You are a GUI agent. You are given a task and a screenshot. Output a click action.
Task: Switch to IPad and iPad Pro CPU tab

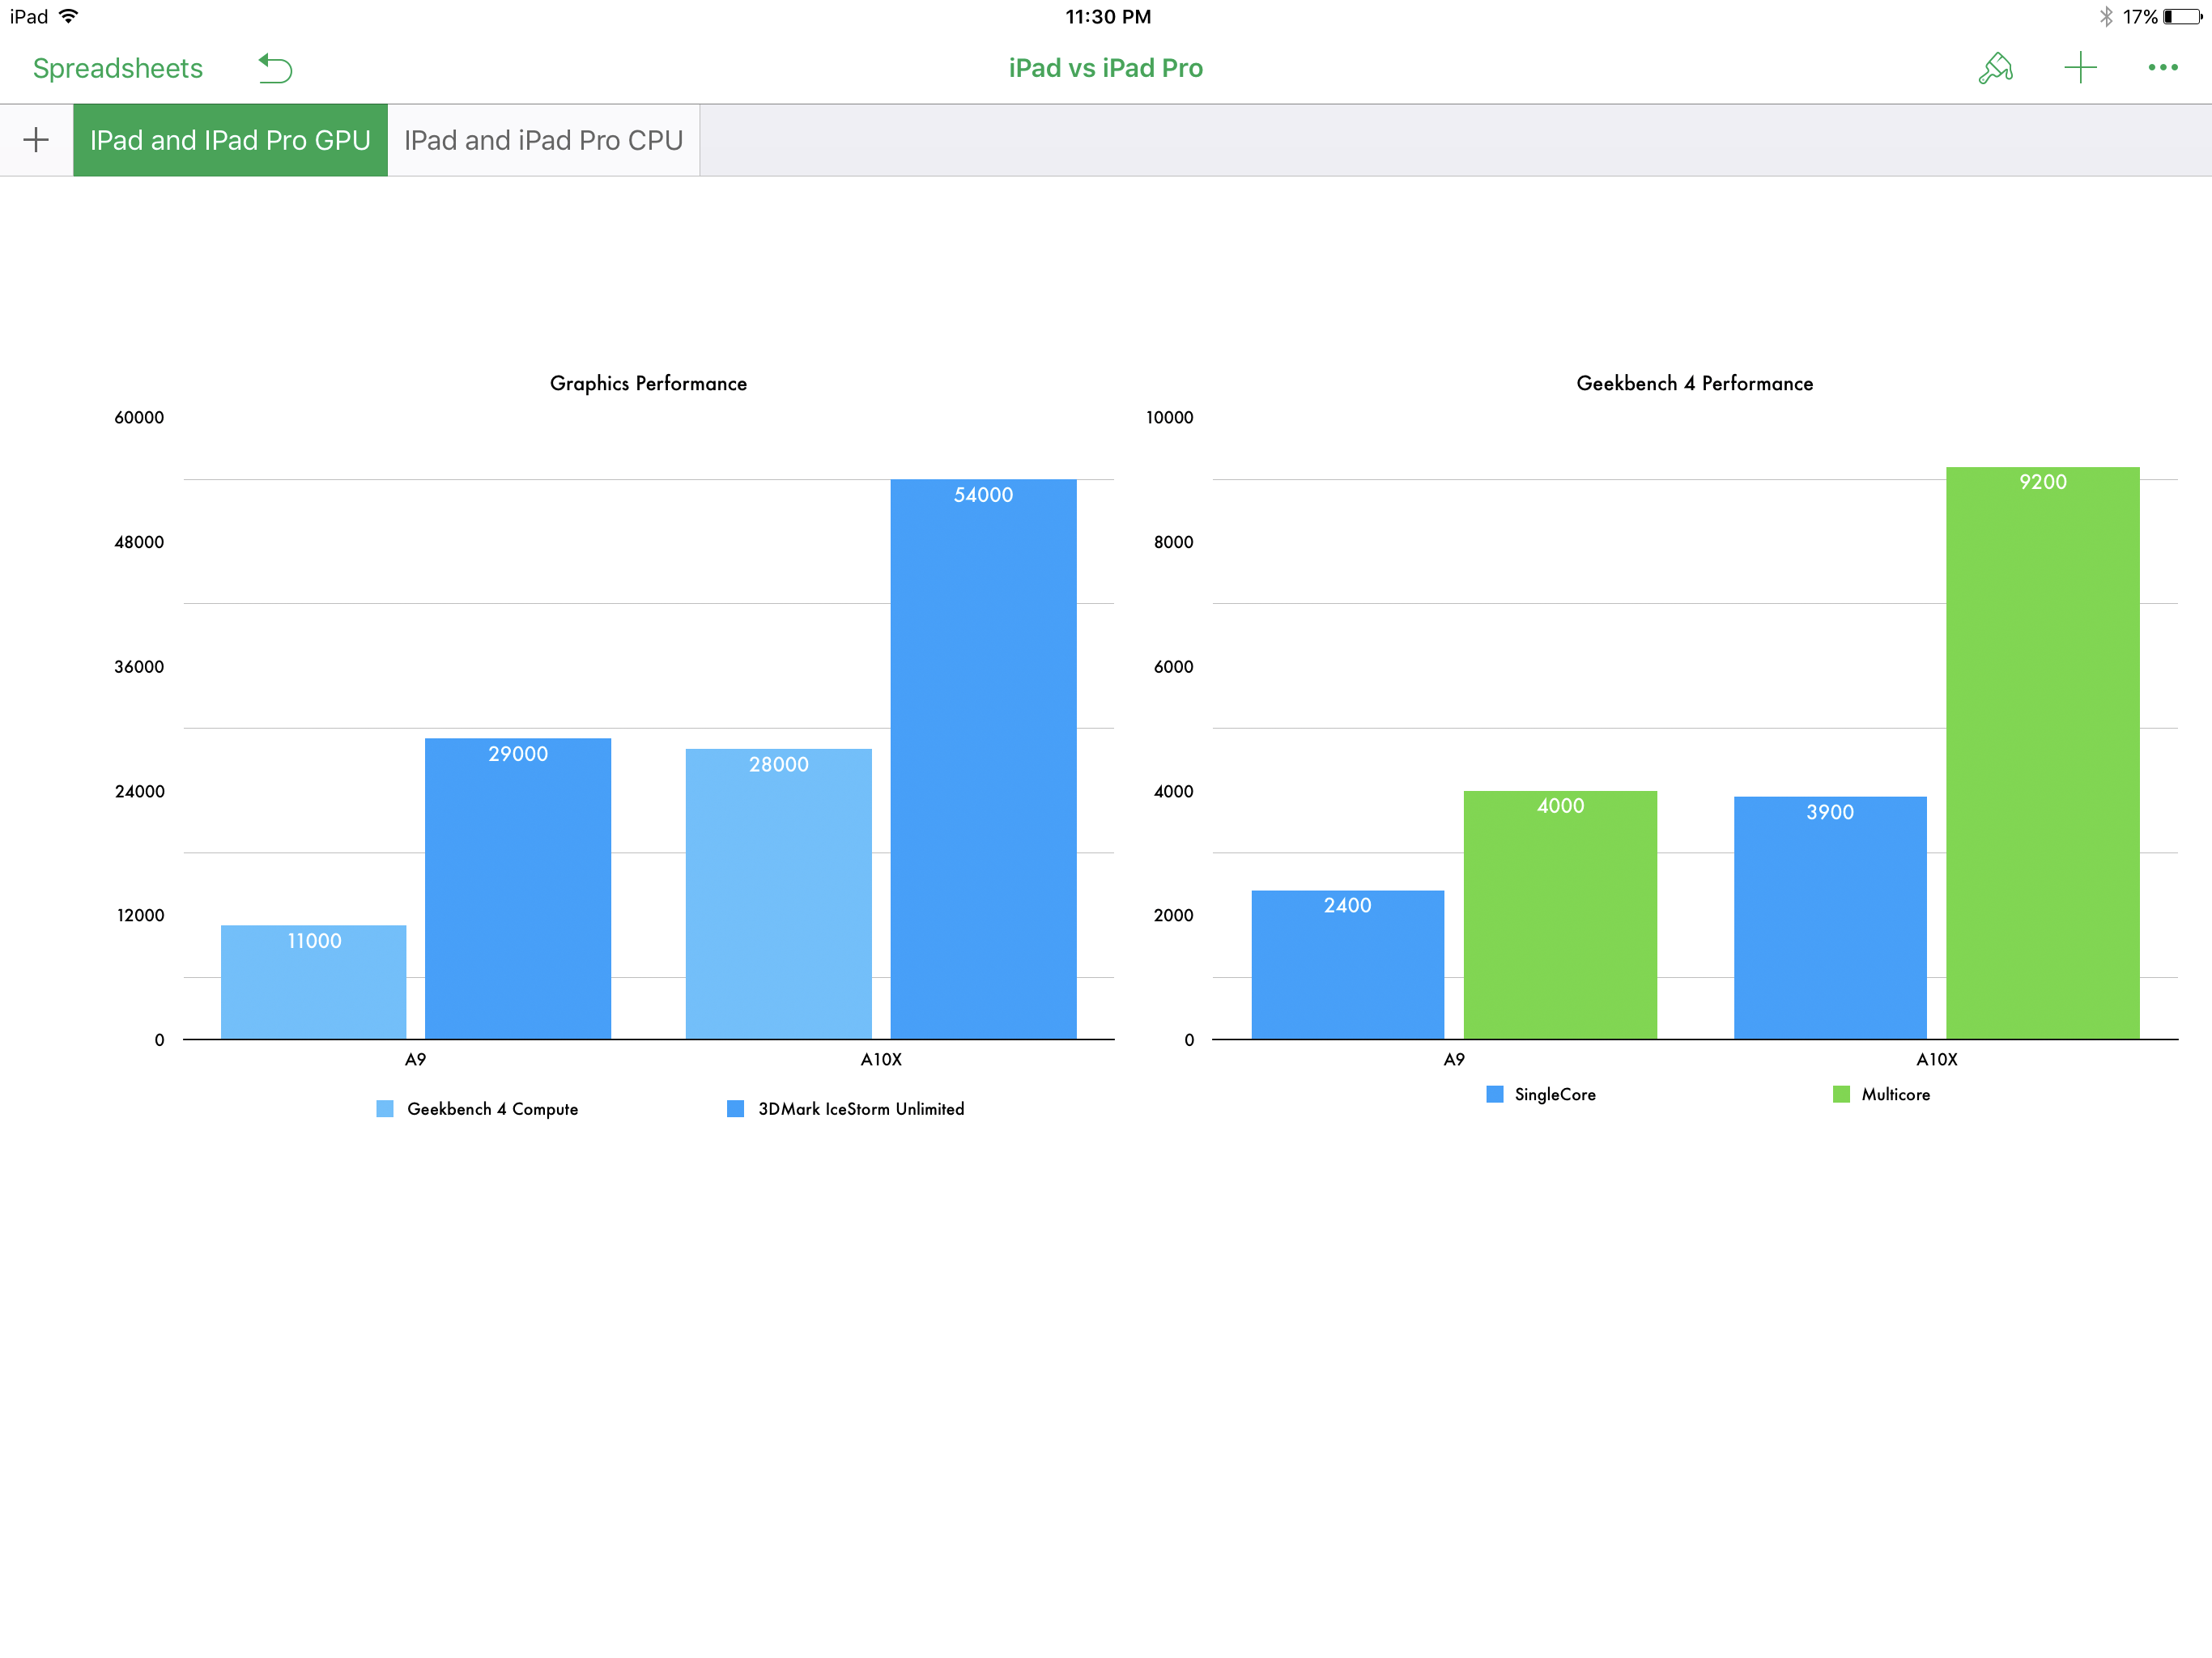coord(543,140)
